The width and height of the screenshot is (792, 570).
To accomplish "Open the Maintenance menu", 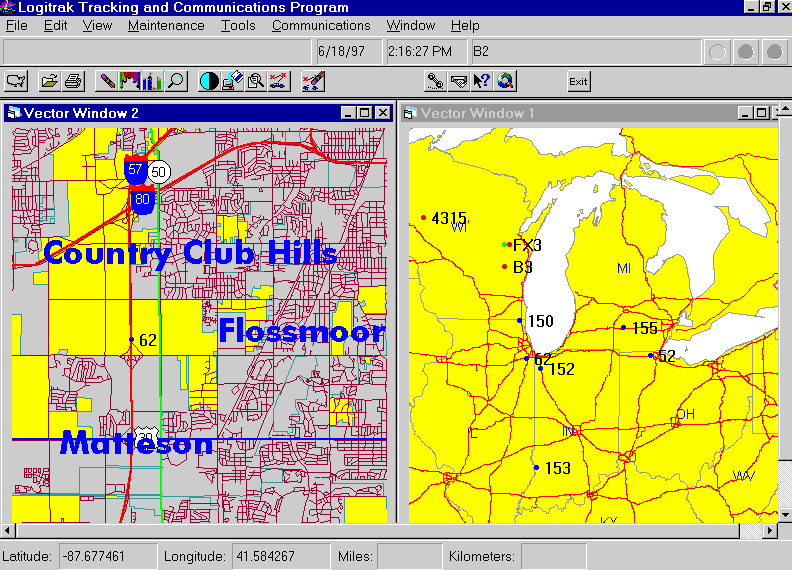I will (166, 25).
